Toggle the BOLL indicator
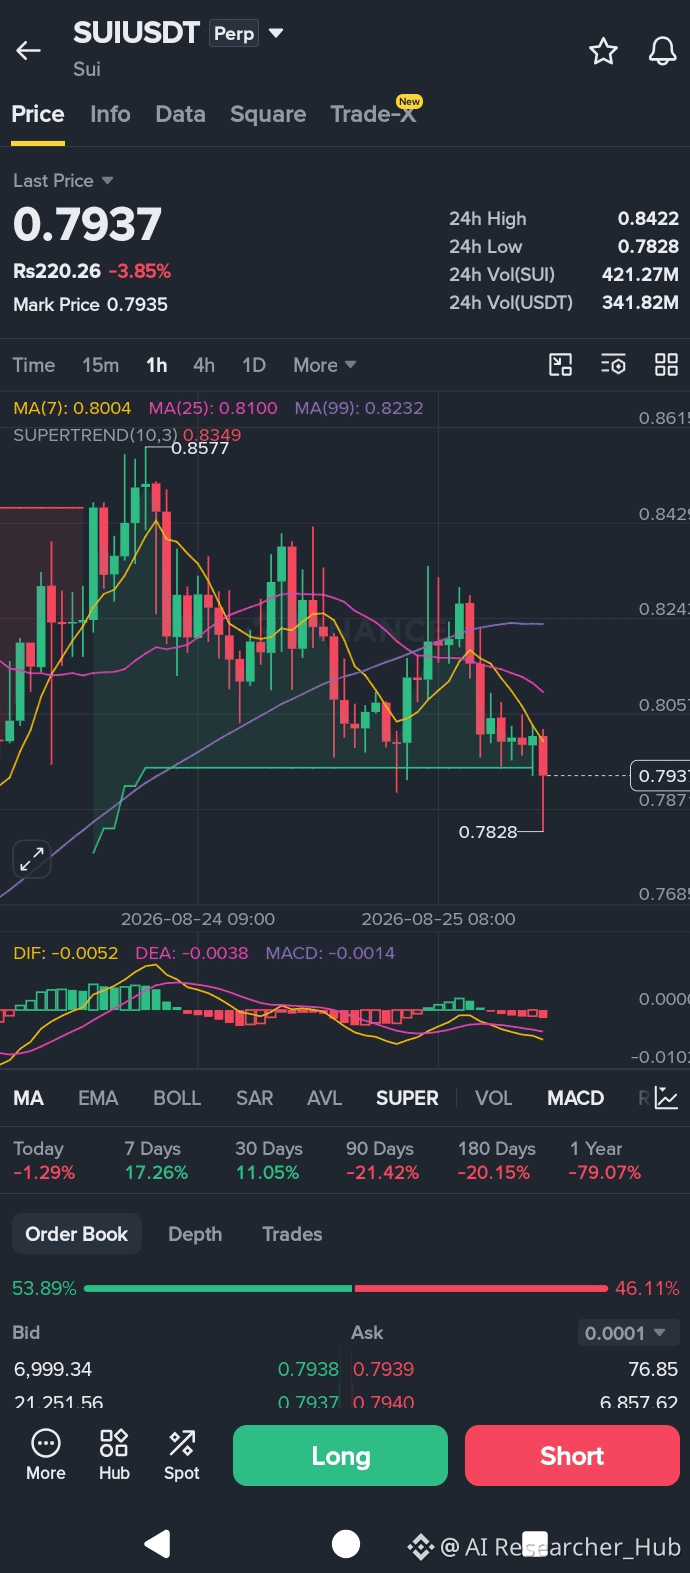The width and height of the screenshot is (690, 1573). click(177, 1098)
